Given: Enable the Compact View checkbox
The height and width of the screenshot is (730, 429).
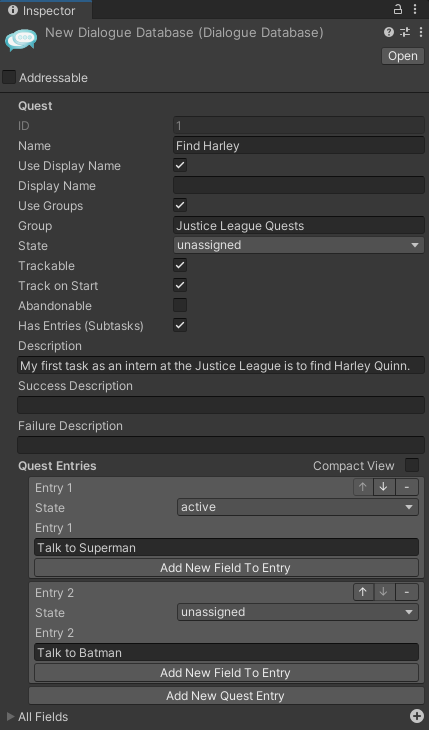Looking at the screenshot, I should [x=412, y=465].
